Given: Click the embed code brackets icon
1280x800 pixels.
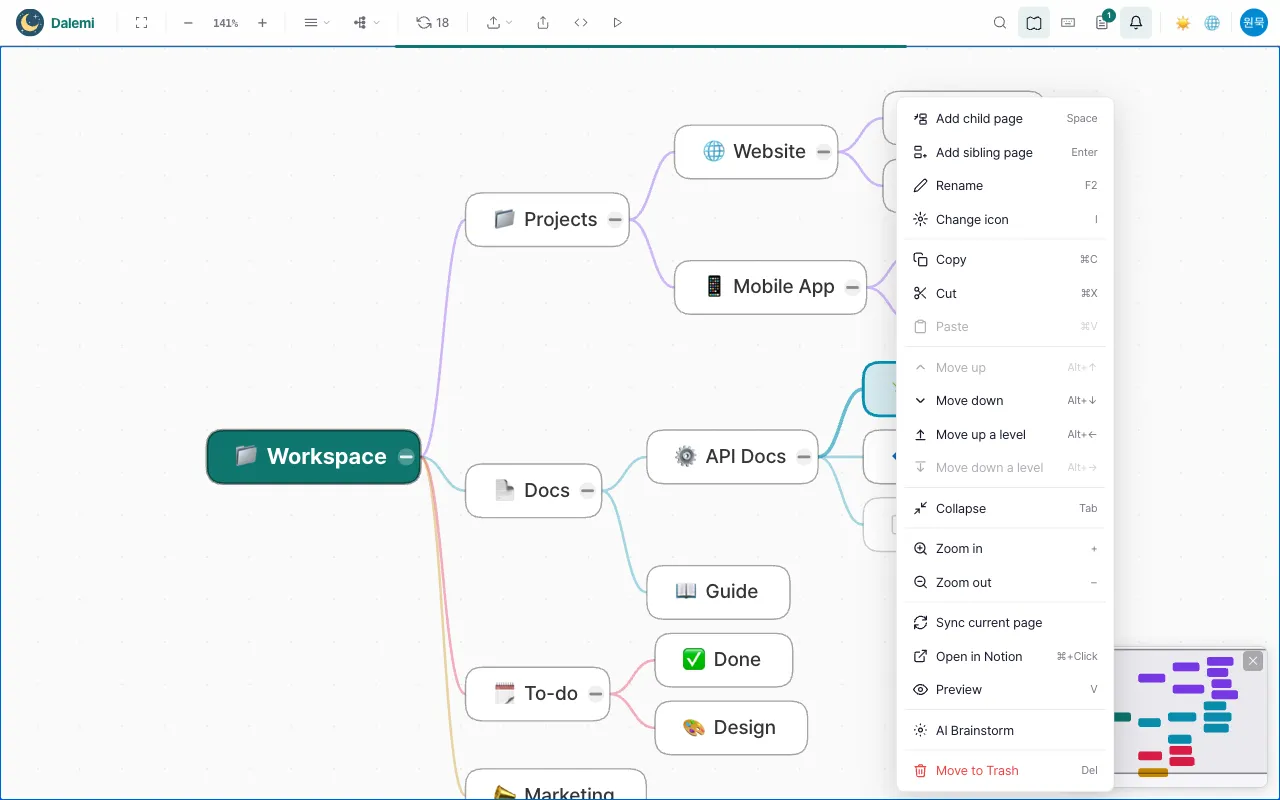Looking at the screenshot, I should point(581,22).
